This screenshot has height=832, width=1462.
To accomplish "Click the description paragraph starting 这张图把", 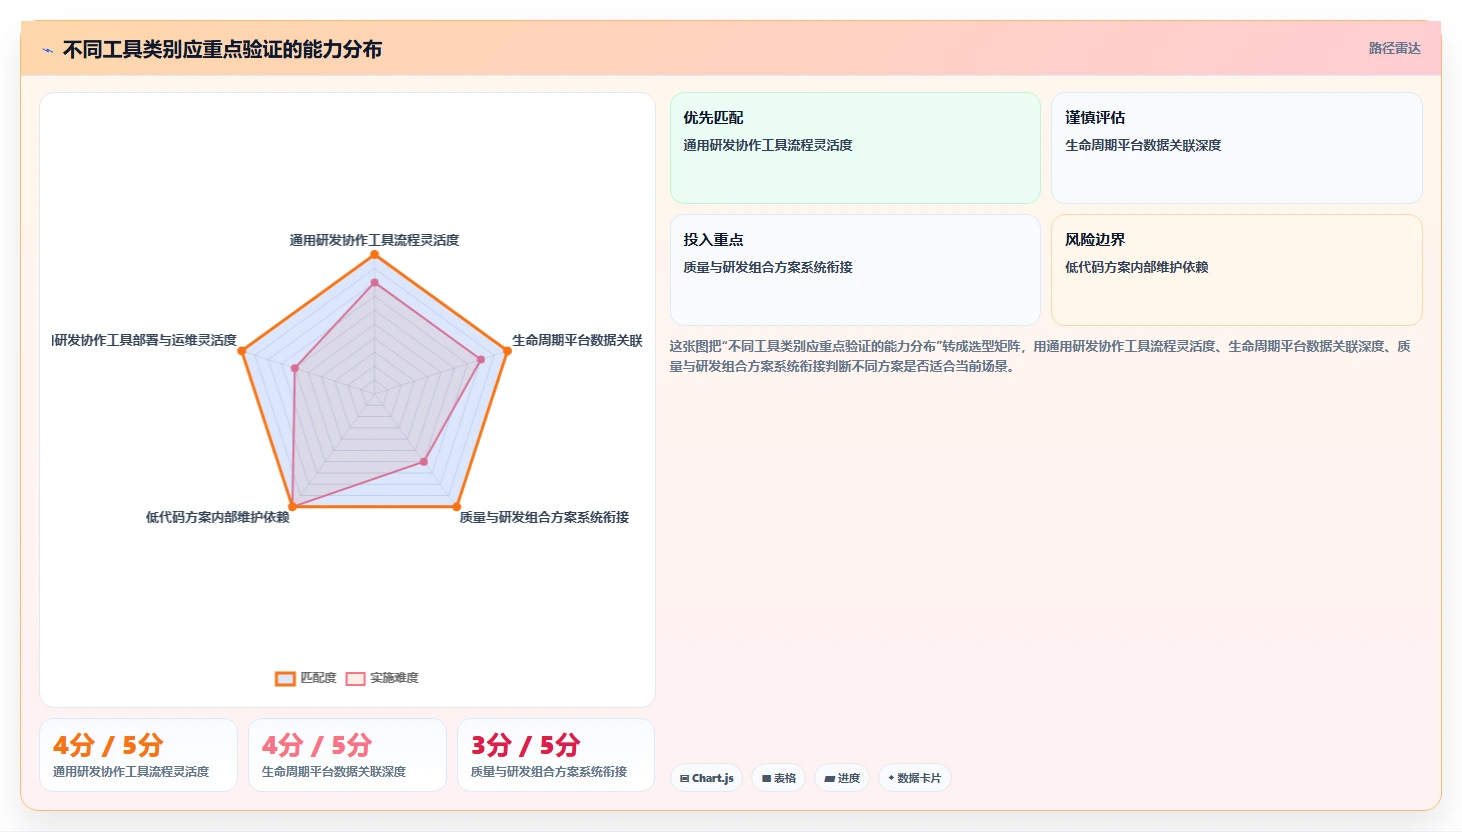I will [1040, 356].
